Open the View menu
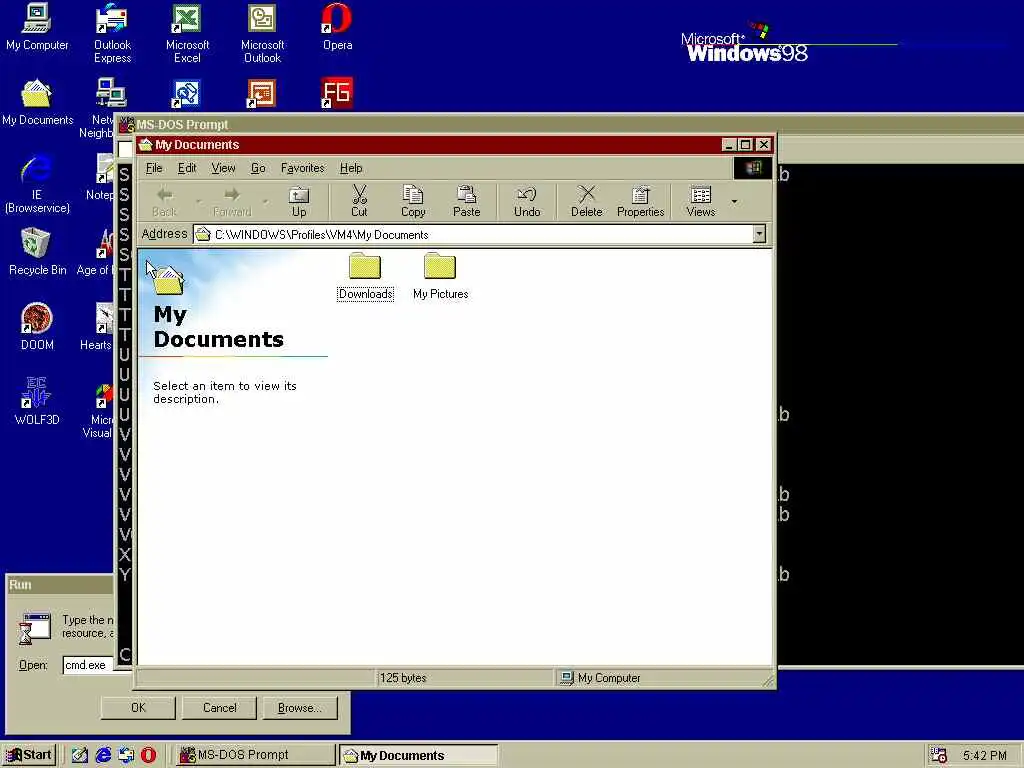1024x768 pixels. [223, 168]
